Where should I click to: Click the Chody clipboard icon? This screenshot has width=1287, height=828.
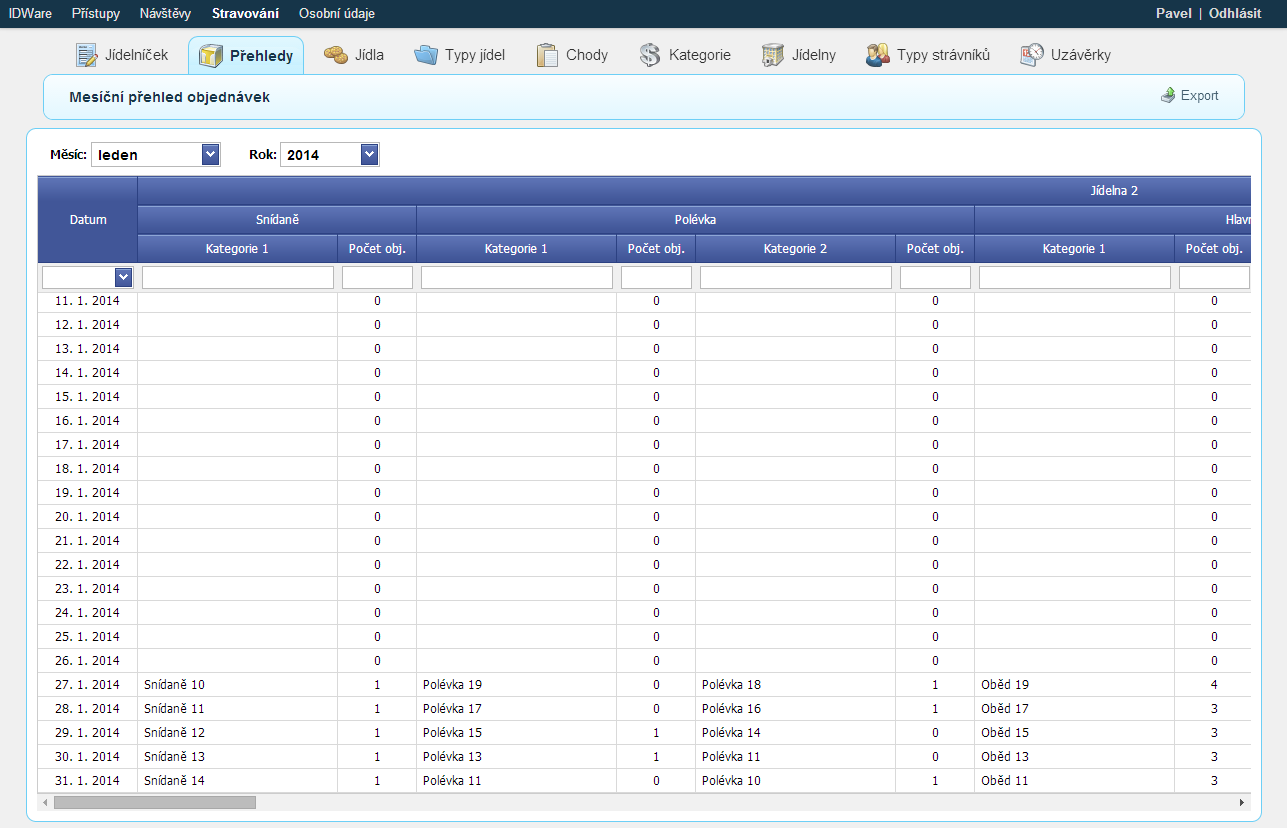click(x=546, y=55)
